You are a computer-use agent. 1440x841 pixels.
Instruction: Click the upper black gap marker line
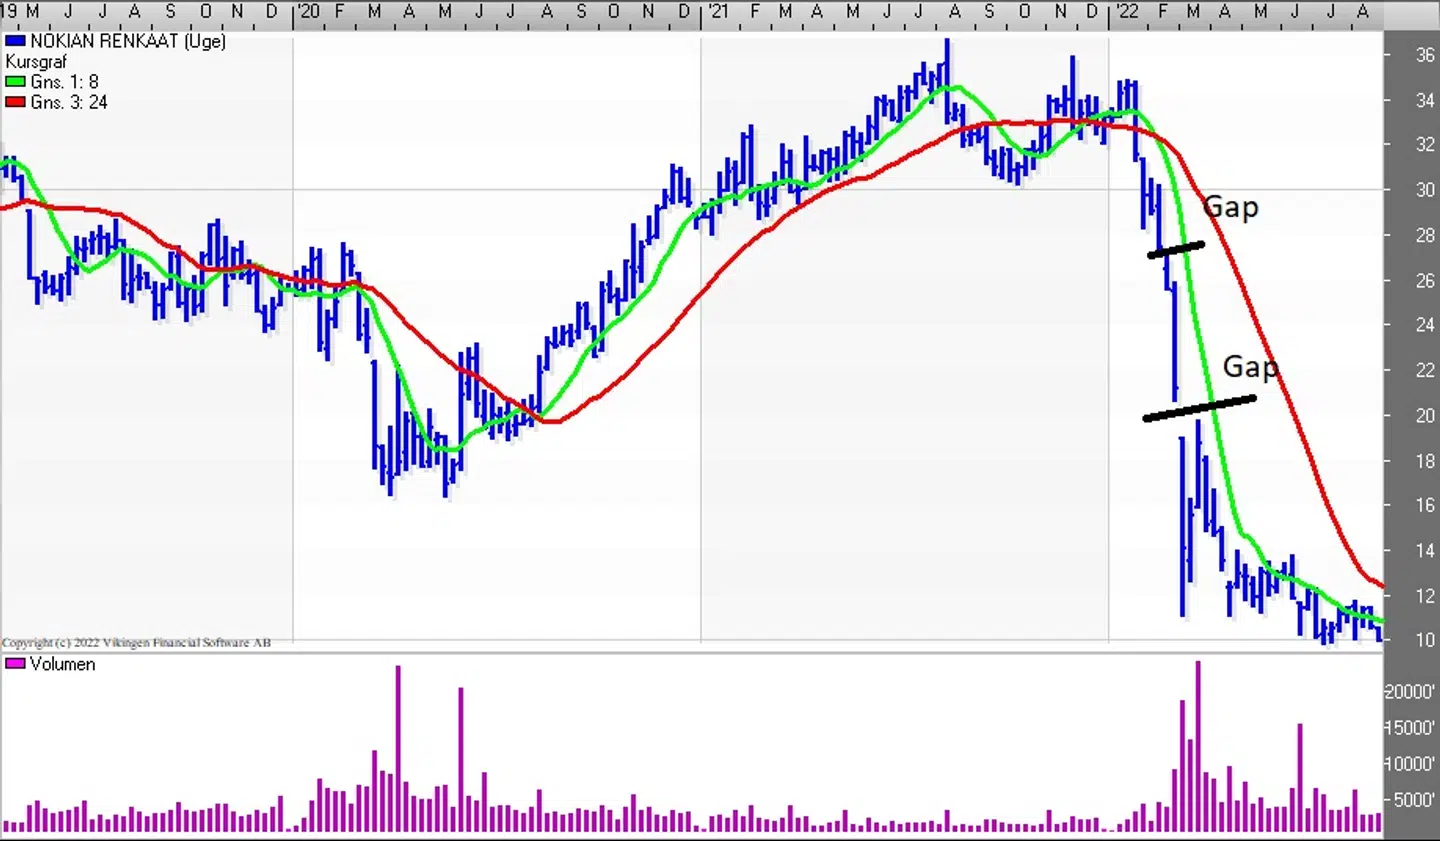click(1176, 249)
